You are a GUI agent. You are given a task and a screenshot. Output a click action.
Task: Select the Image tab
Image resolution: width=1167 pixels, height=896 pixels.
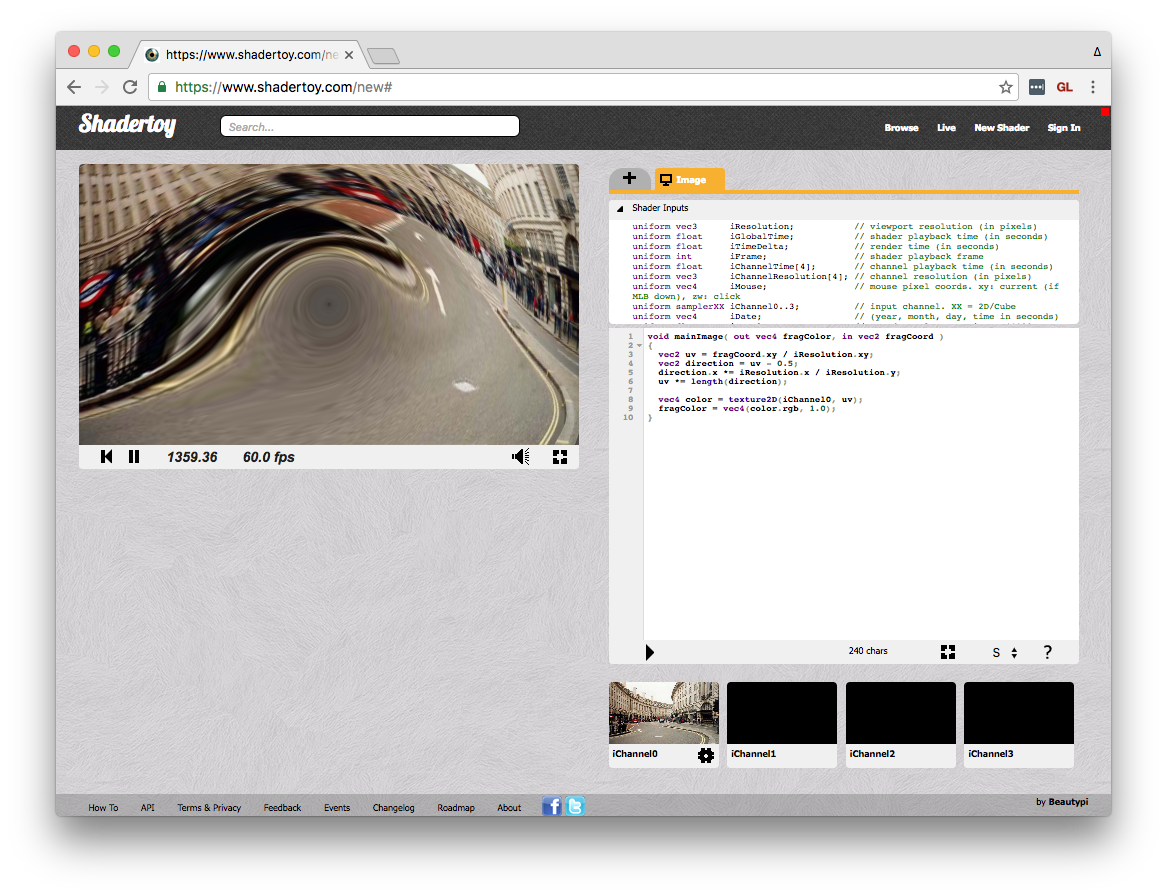pyautogui.click(x=689, y=179)
